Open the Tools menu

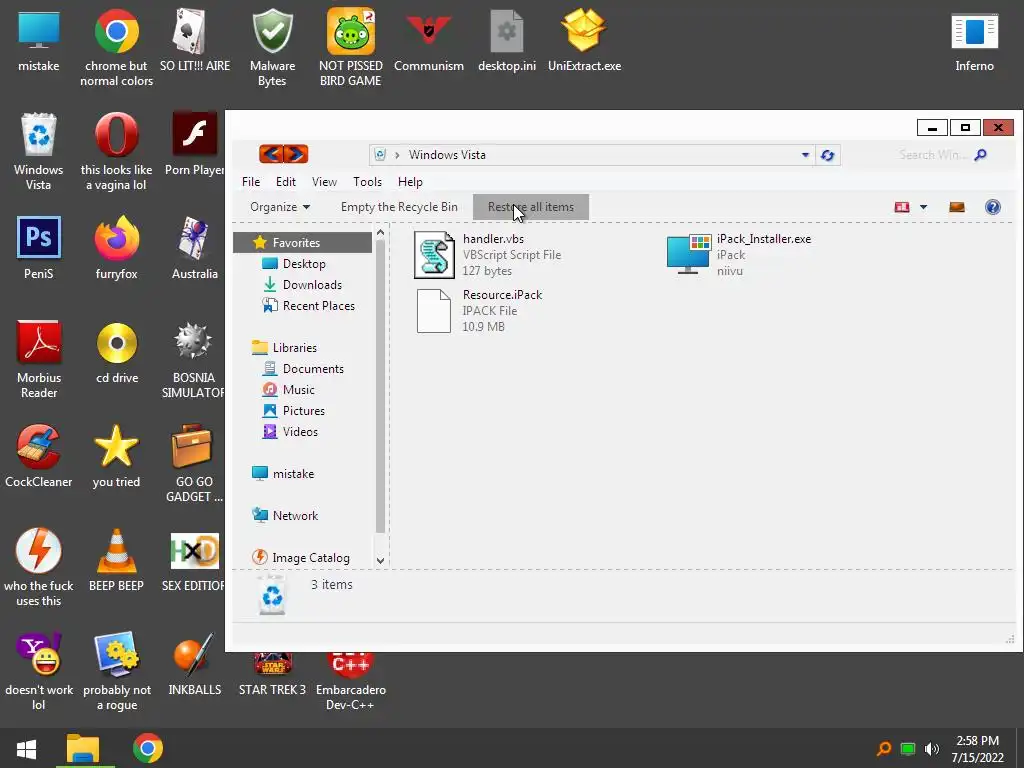point(367,182)
